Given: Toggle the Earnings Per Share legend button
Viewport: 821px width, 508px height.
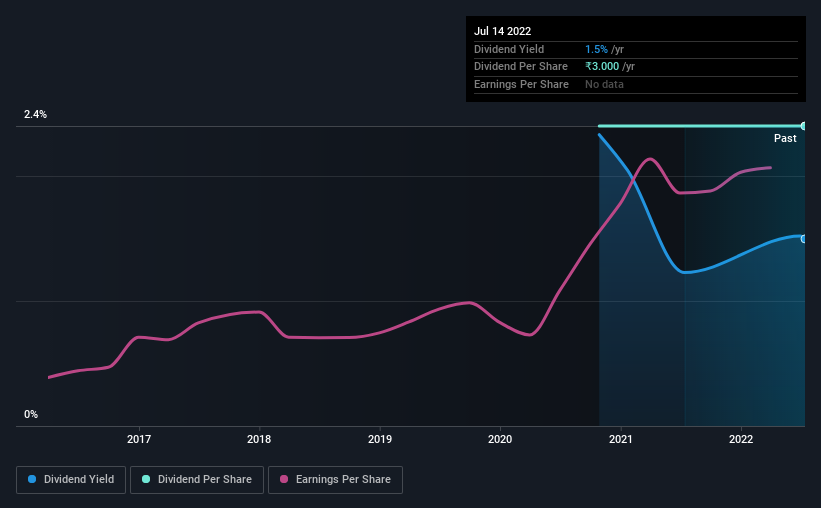Looking at the screenshot, I should [335, 480].
